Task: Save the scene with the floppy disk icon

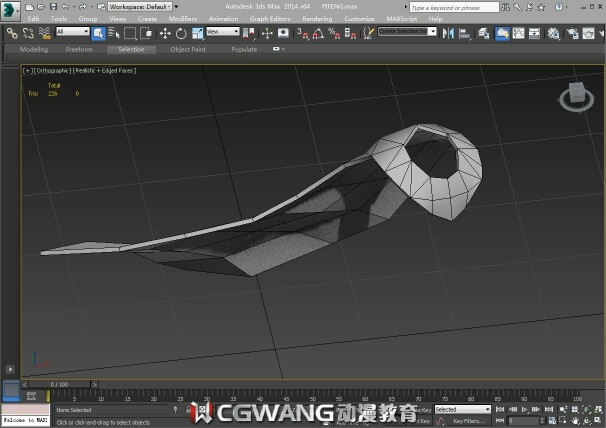Action: point(53,7)
